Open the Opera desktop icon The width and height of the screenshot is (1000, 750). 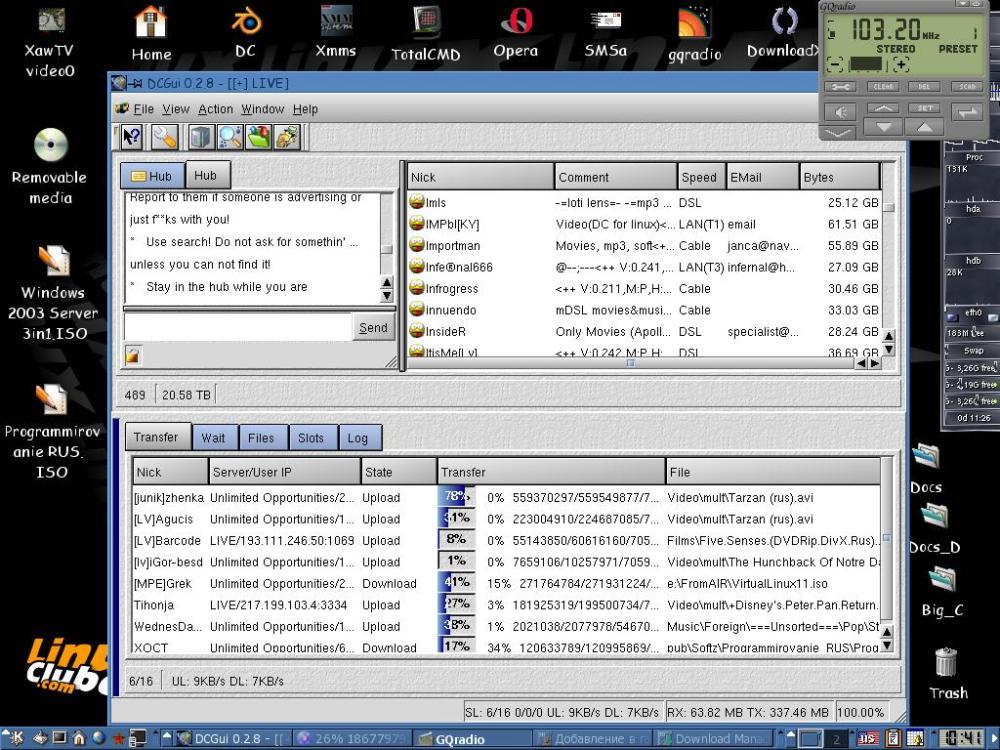coord(515,32)
